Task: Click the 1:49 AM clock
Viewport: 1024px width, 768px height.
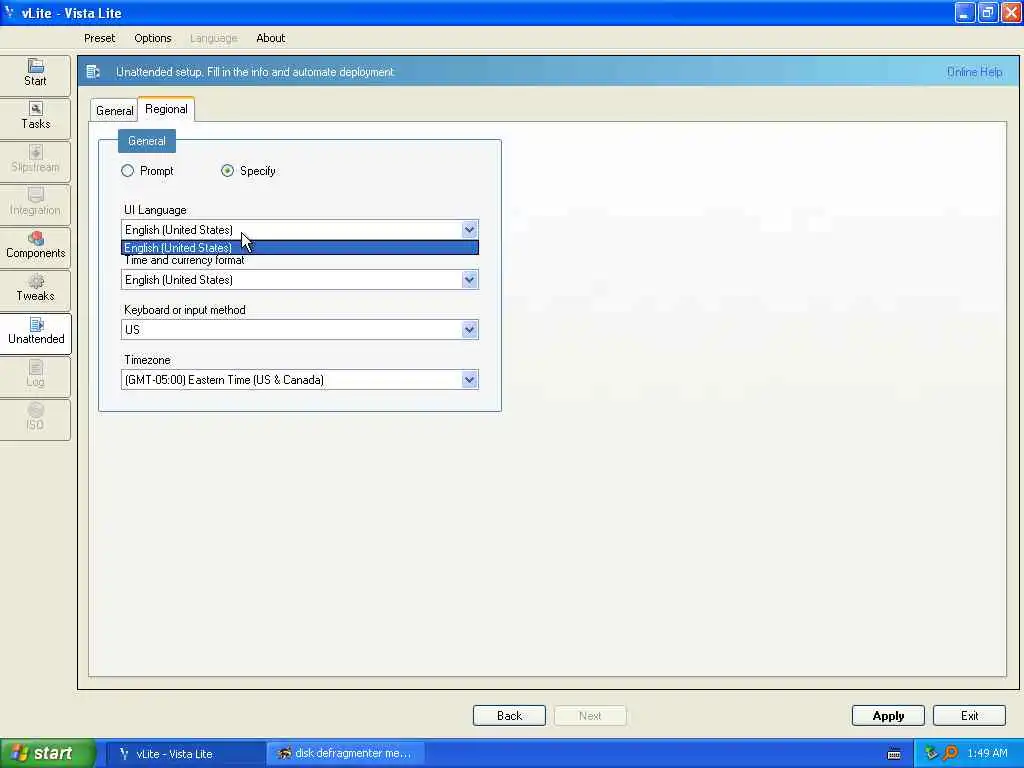Action: 987,754
